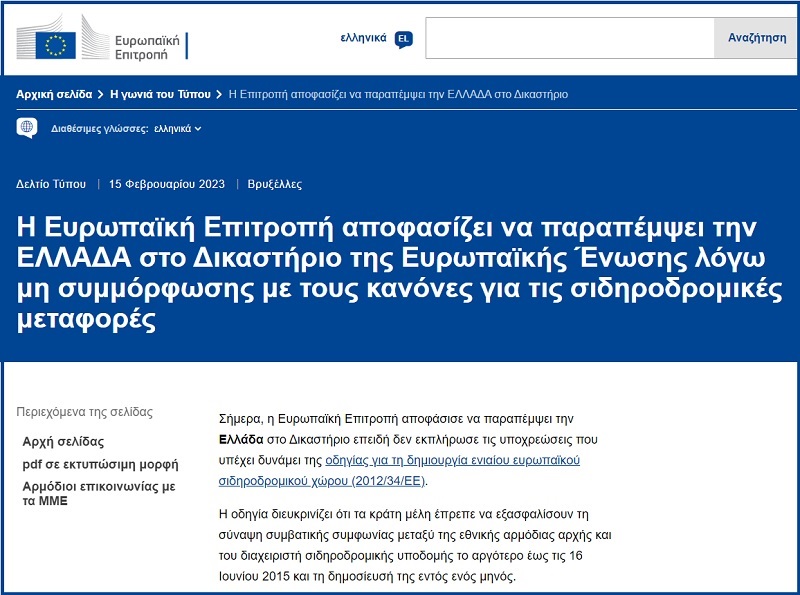Viewport: 800px width, 595px height.
Task: Click the globe languages icon
Action: pos(27,128)
